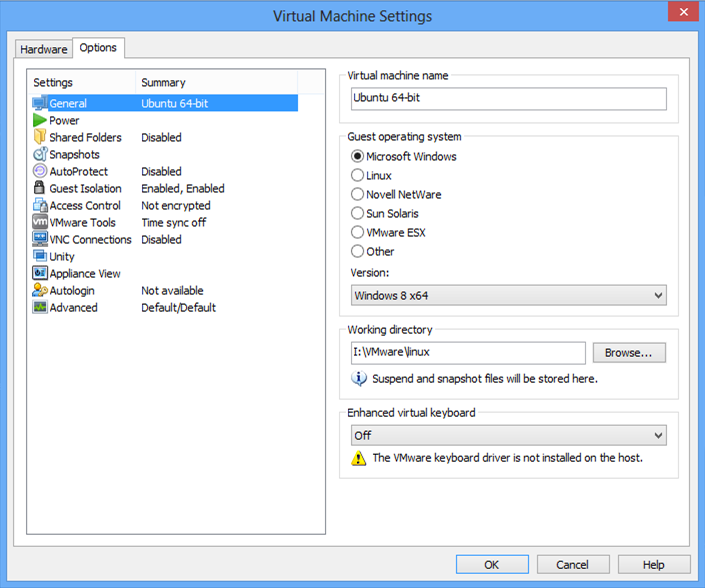This screenshot has height=588, width=705.
Task: Cancel the Virtual Machine Settings dialog
Action: tap(573, 565)
